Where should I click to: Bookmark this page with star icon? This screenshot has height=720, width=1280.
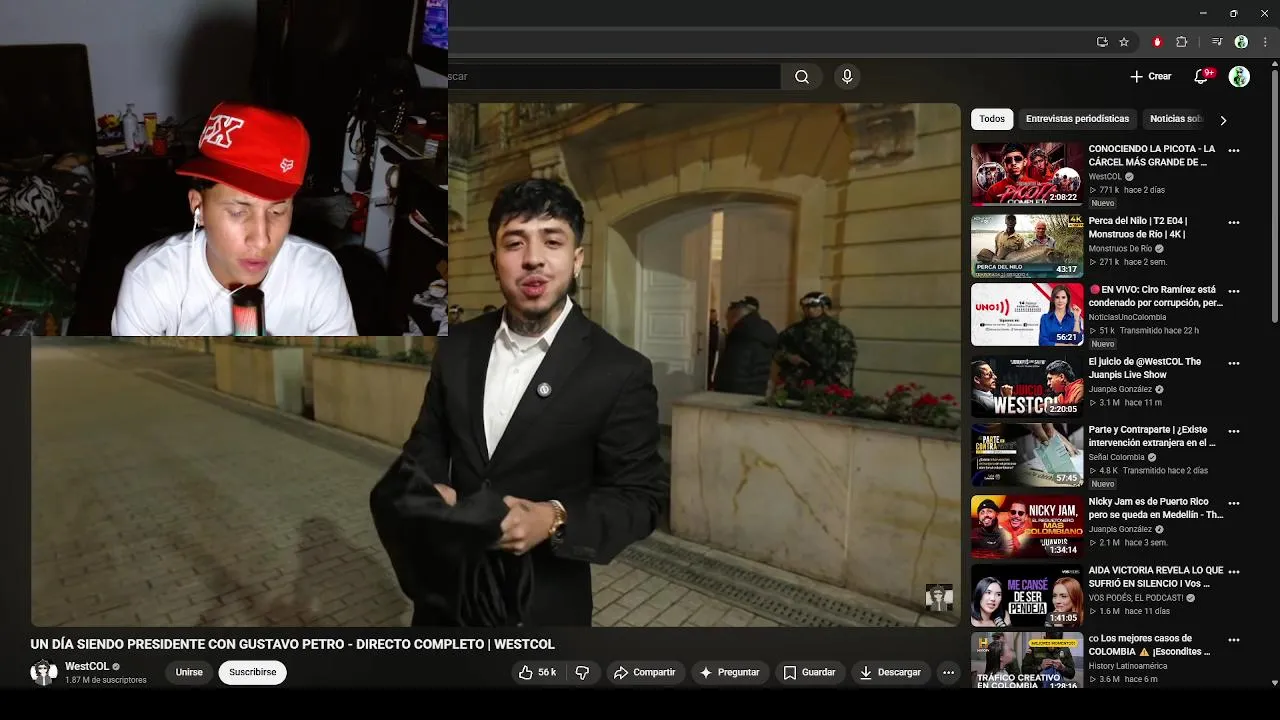pos(1124,42)
